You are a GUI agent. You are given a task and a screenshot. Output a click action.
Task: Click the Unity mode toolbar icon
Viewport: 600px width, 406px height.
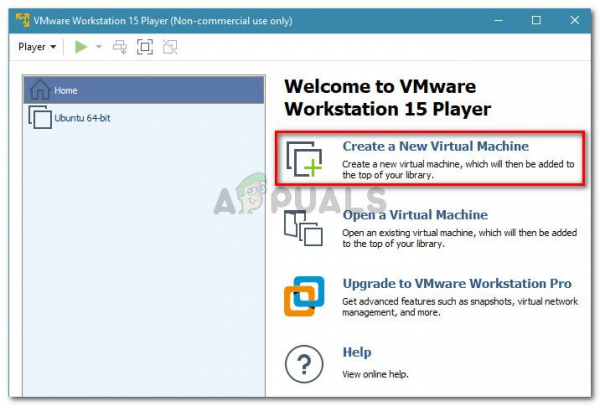click(170, 47)
